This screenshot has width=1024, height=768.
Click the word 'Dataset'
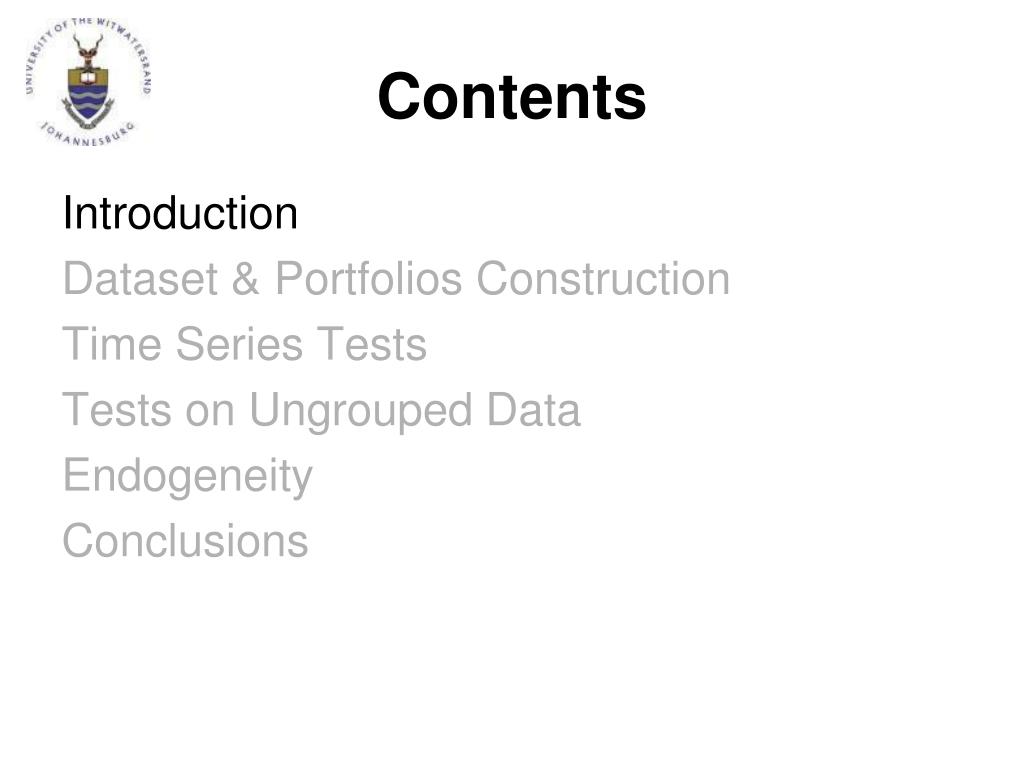click(140, 279)
